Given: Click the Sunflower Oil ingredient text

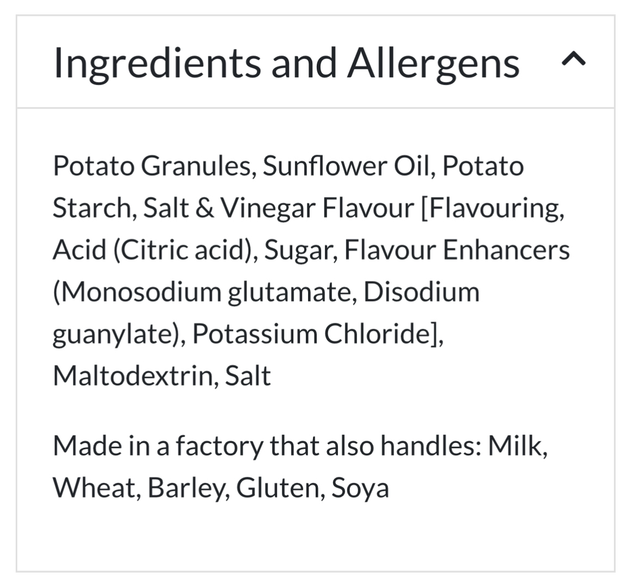Looking at the screenshot, I should click(x=346, y=166).
